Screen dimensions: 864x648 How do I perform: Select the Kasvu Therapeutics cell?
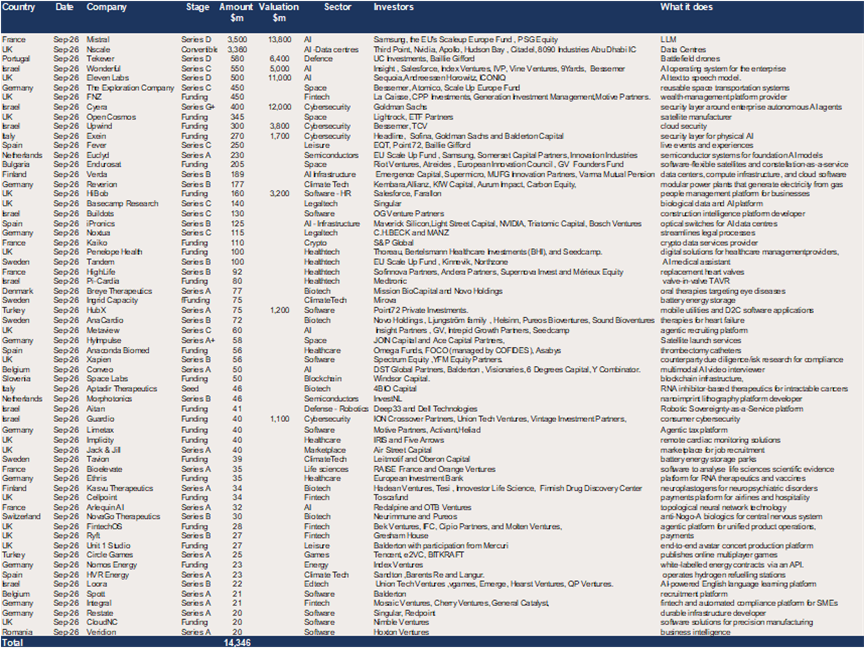point(120,488)
